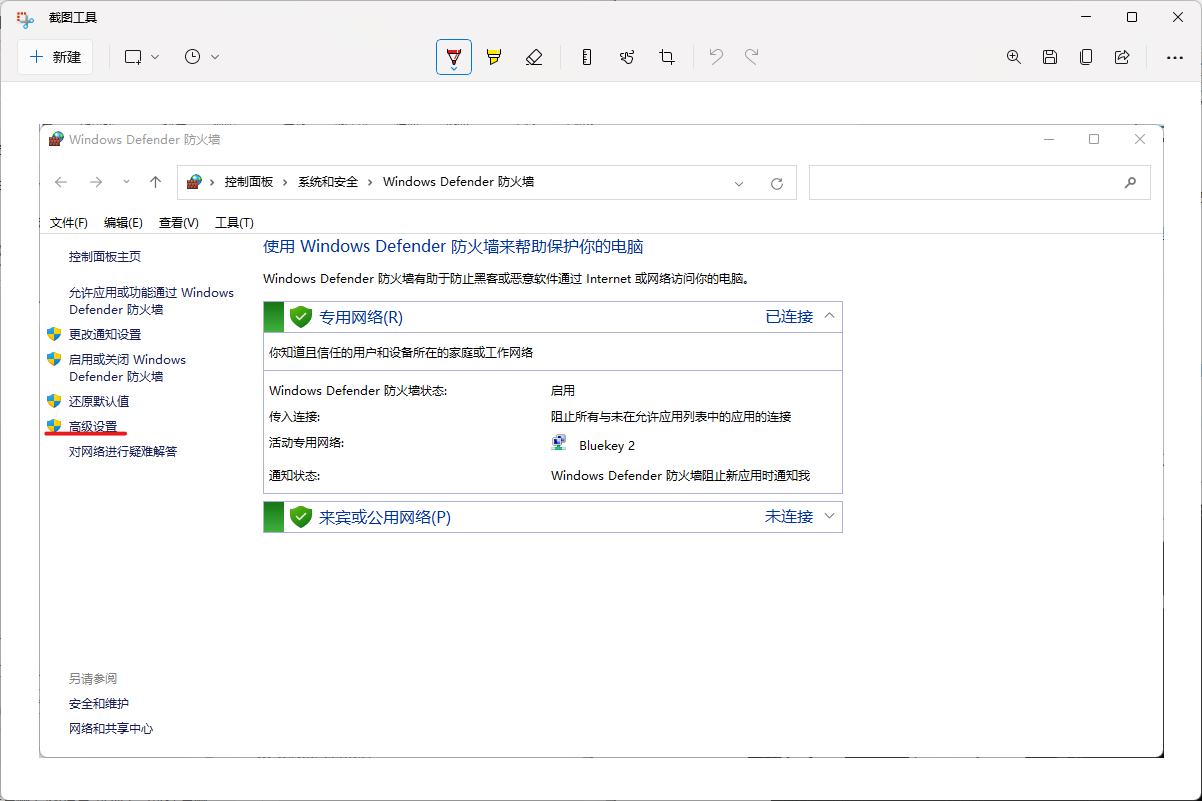This screenshot has height=801, width=1202.
Task: Click the 控制面板 breadcrumb
Action: (249, 182)
